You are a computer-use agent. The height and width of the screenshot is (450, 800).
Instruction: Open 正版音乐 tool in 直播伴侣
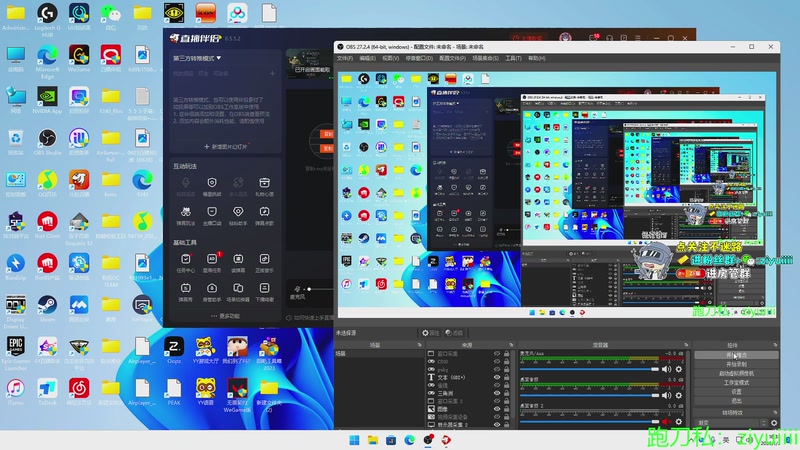(x=264, y=262)
